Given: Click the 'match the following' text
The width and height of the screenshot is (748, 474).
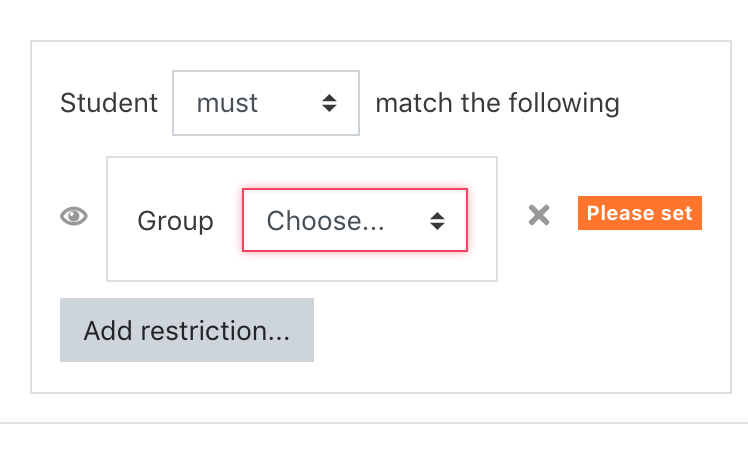Looking at the screenshot, I should point(498,103).
